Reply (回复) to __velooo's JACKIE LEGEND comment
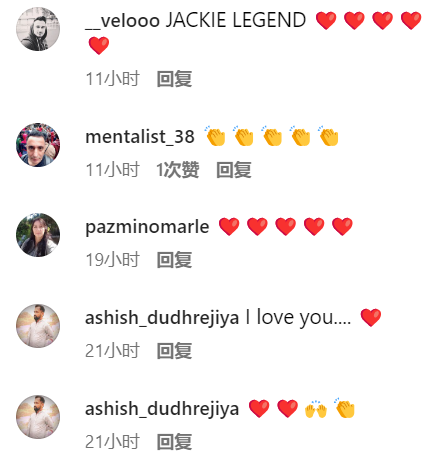This screenshot has width=435, height=467. (x=174, y=79)
